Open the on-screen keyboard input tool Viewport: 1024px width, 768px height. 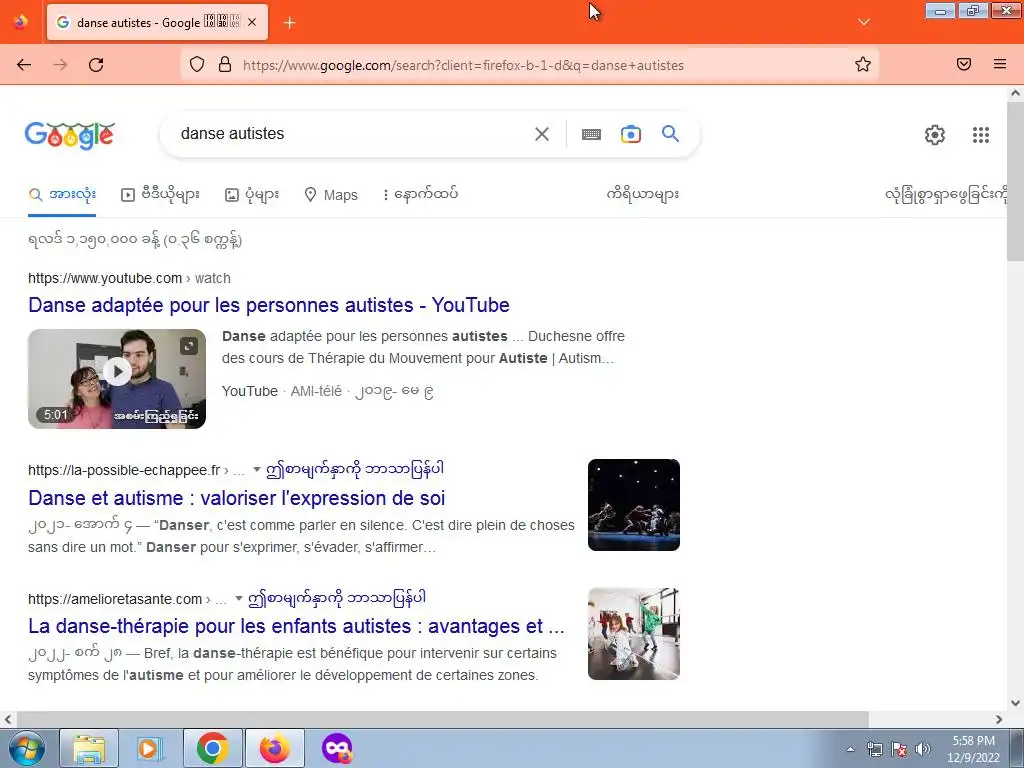coord(592,135)
